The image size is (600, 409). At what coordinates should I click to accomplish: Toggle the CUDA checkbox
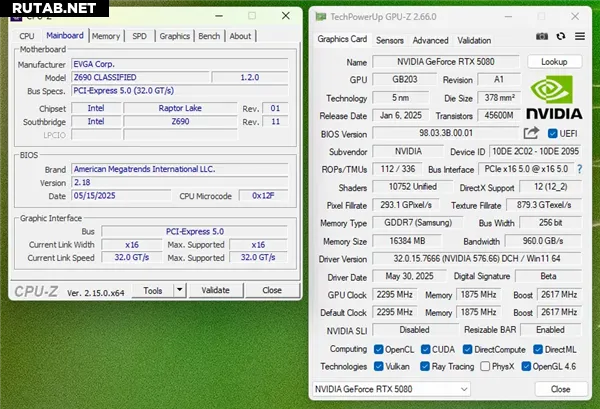click(x=426, y=349)
